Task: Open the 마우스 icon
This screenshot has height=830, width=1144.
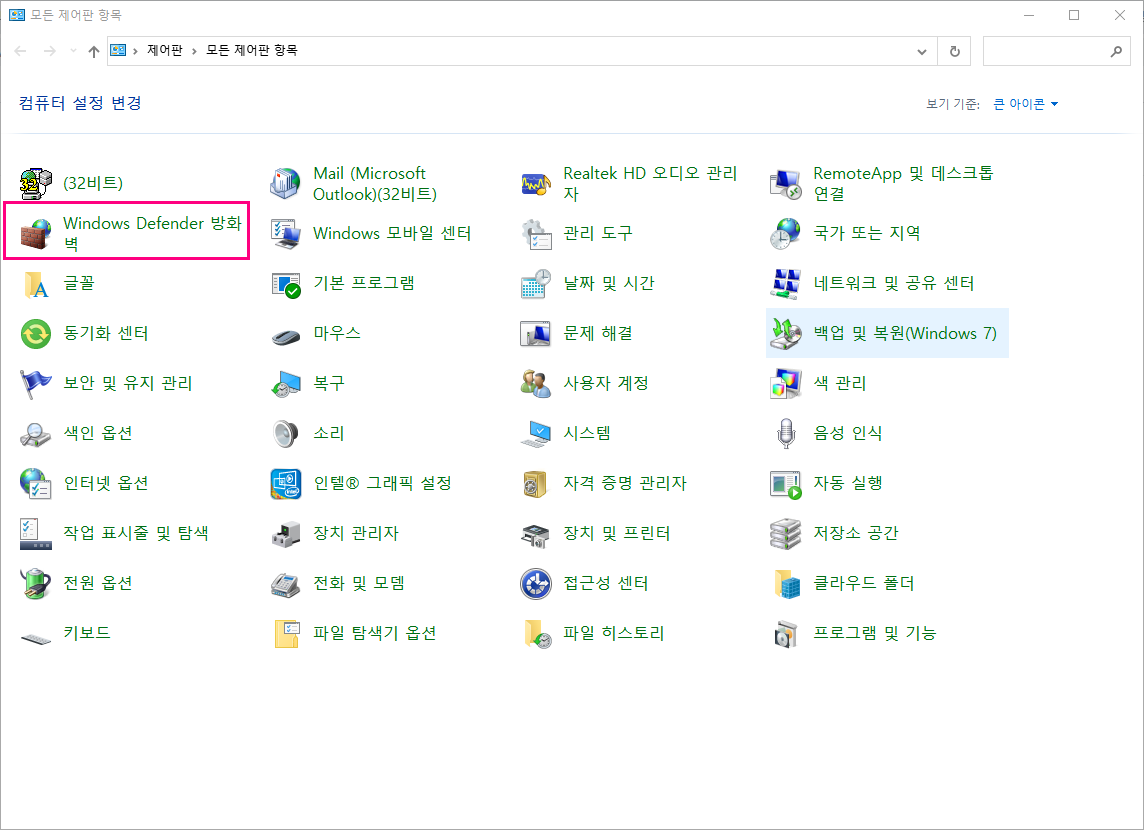Action: [x=285, y=336]
